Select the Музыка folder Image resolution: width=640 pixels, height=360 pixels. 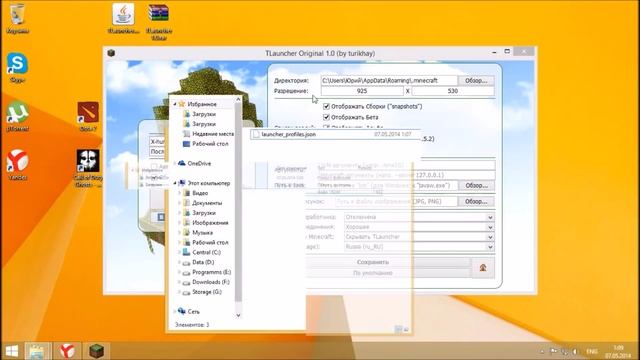[202, 233]
